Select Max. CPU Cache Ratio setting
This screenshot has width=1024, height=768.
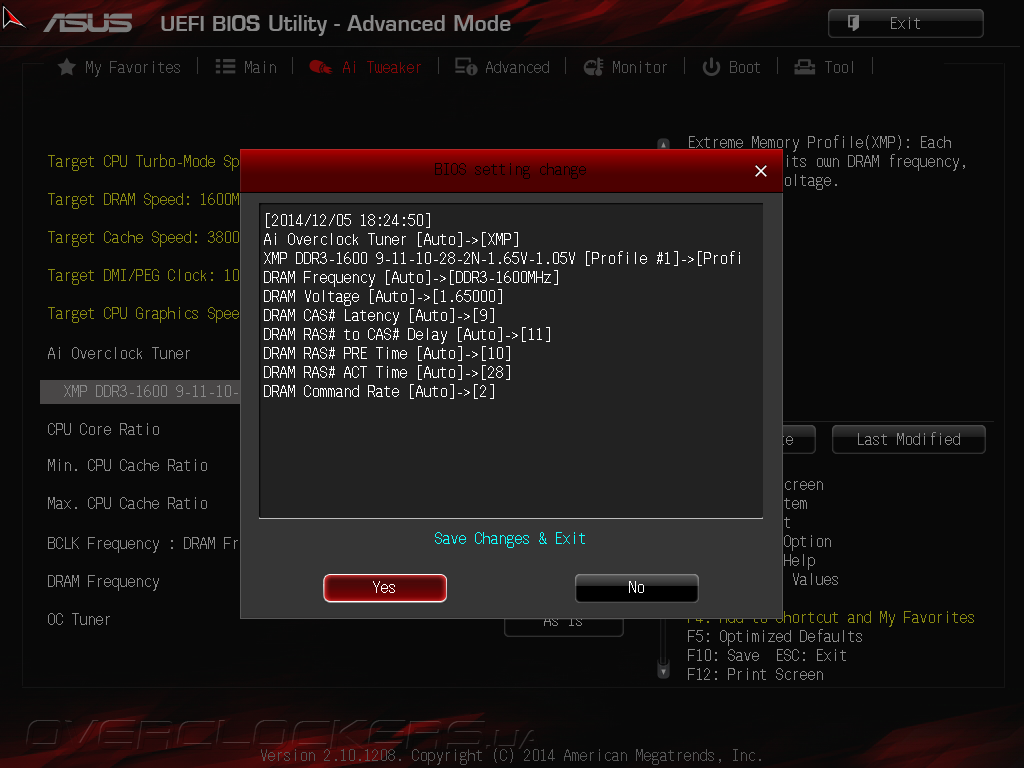(127, 504)
